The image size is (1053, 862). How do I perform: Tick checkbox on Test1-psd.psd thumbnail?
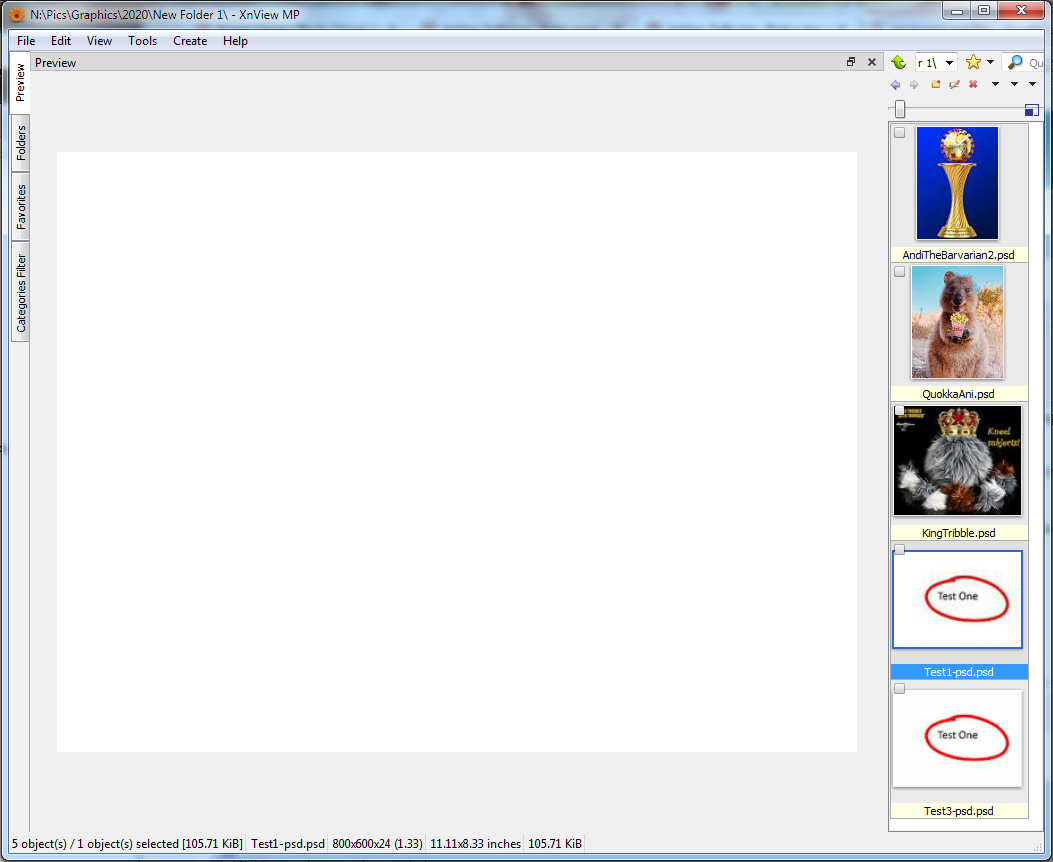[900, 550]
